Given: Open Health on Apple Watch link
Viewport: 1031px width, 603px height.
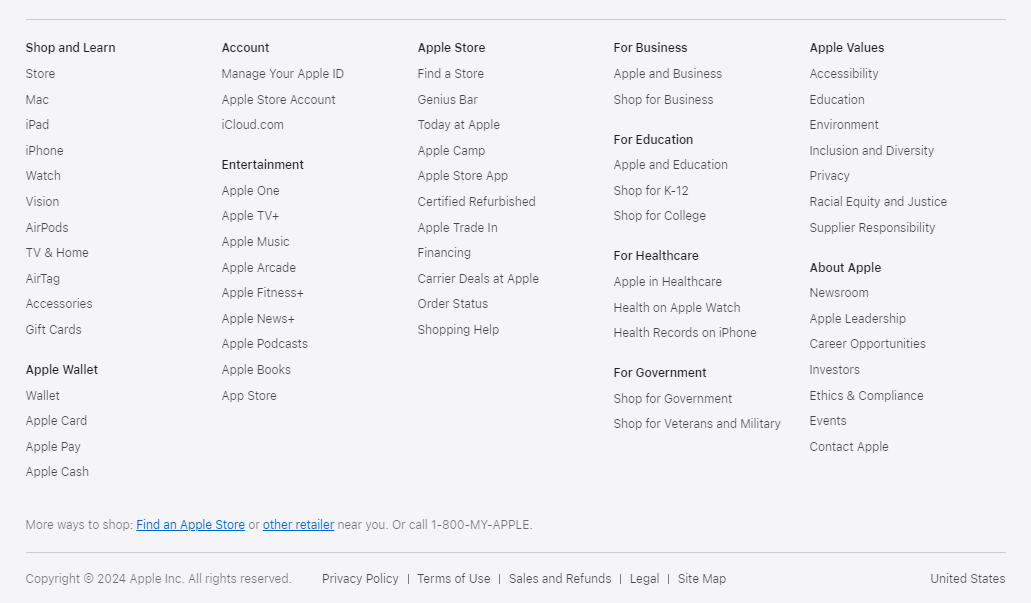Looking at the screenshot, I should (x=676, y=308).
